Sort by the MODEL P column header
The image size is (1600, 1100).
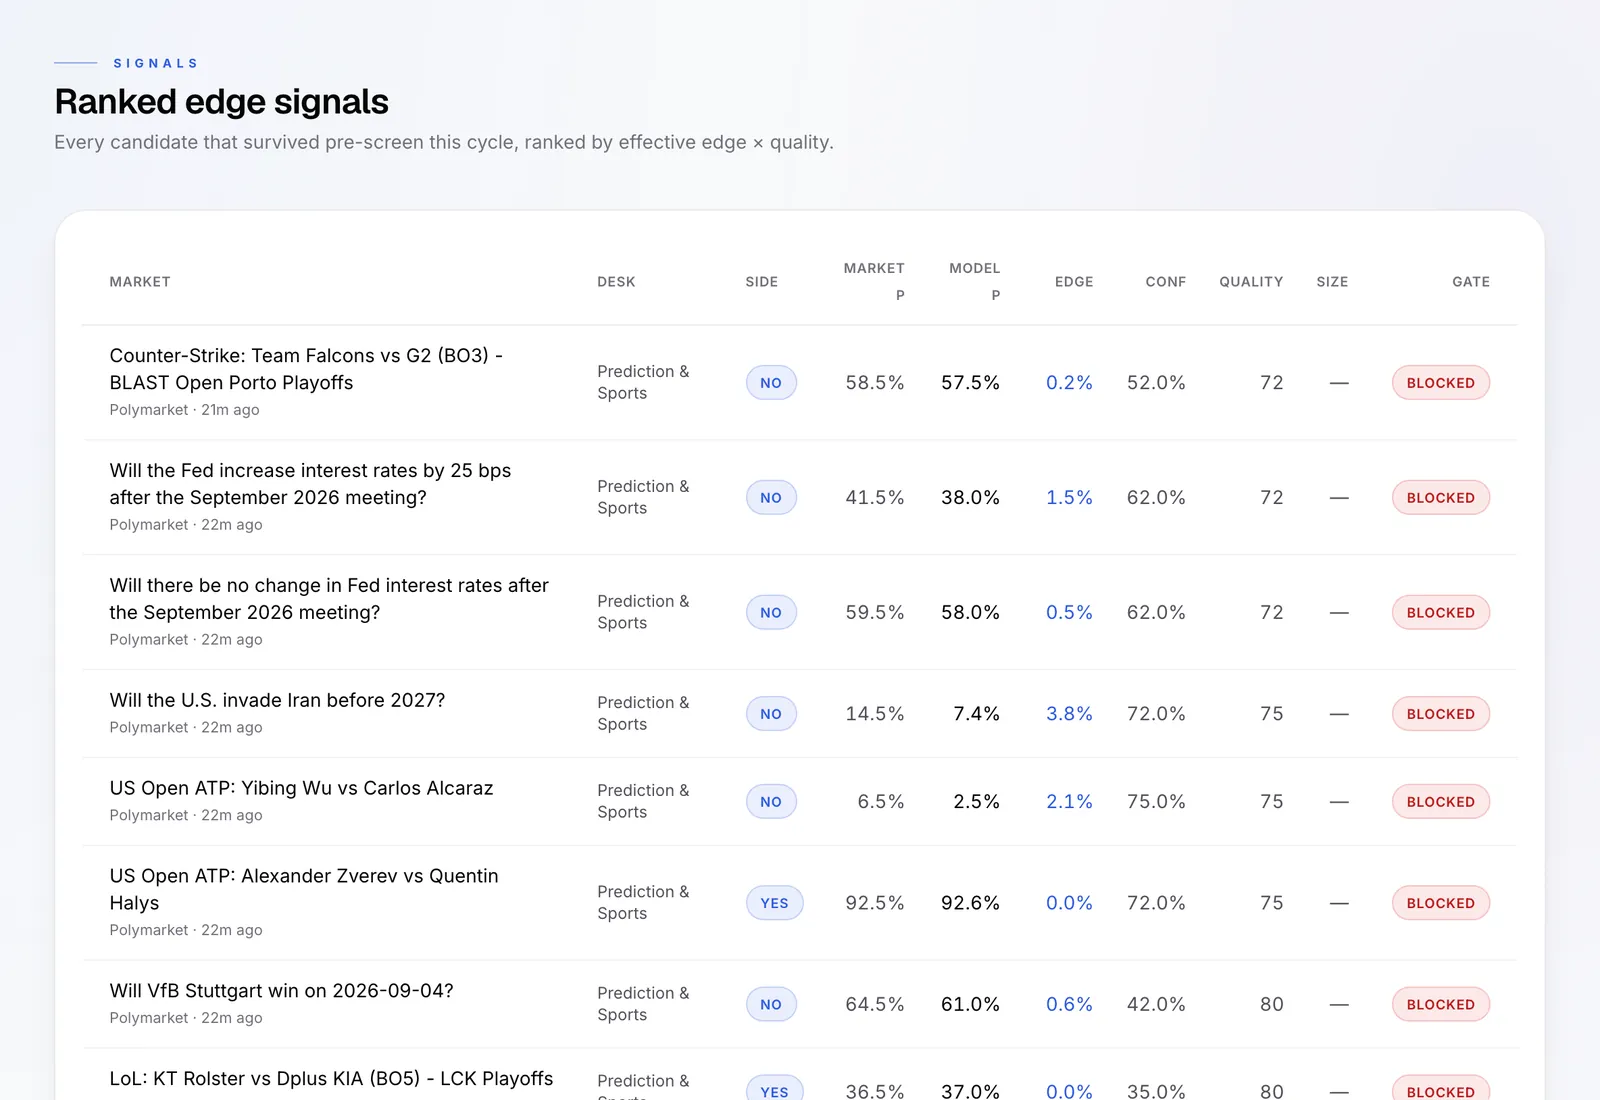pos(974,281)
